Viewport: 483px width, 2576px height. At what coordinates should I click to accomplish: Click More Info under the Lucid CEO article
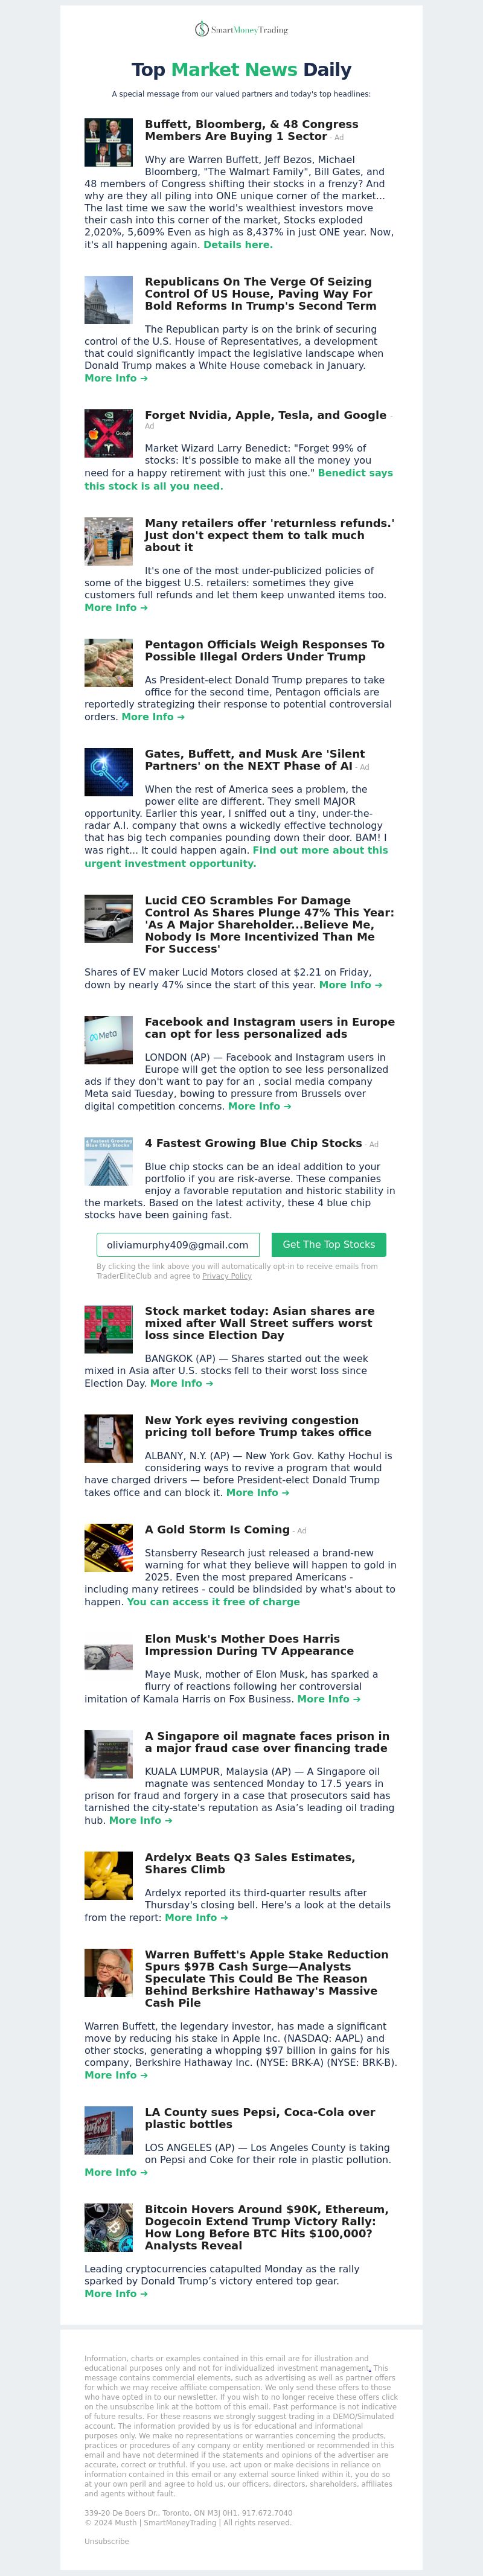[350, 985]
